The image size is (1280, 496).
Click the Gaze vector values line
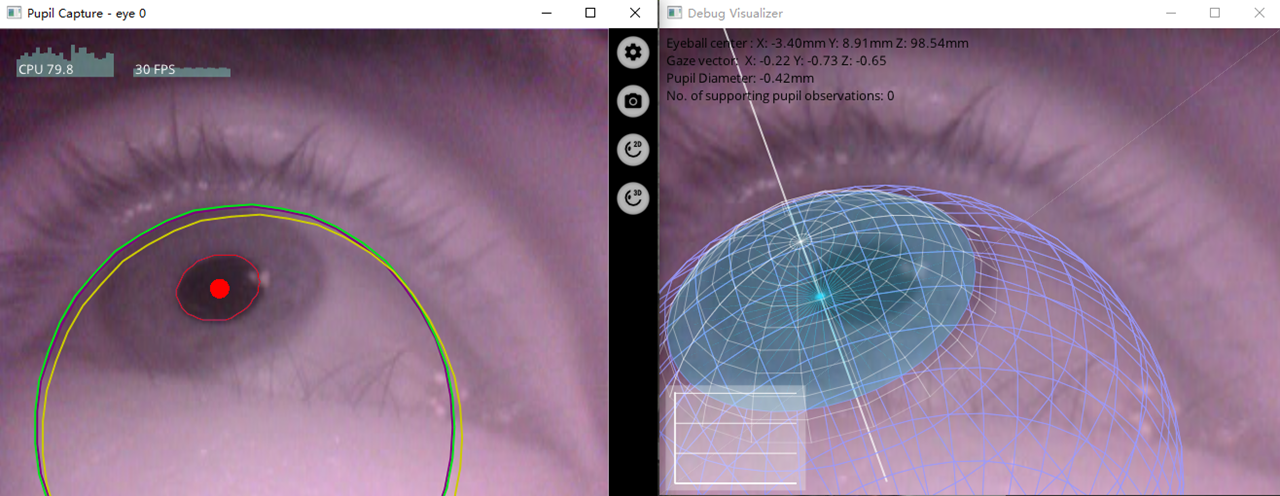[x=776, y=61]
